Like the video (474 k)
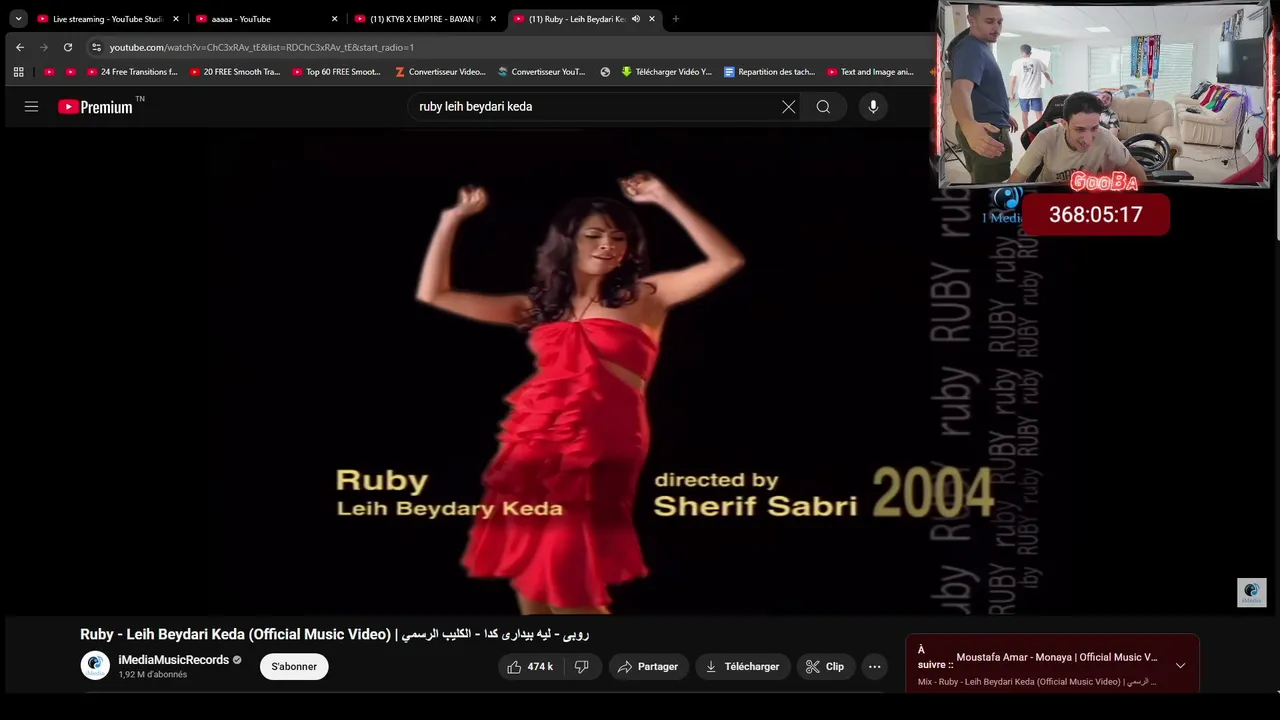The image size is (1280, 720). (x=530, y=666)
